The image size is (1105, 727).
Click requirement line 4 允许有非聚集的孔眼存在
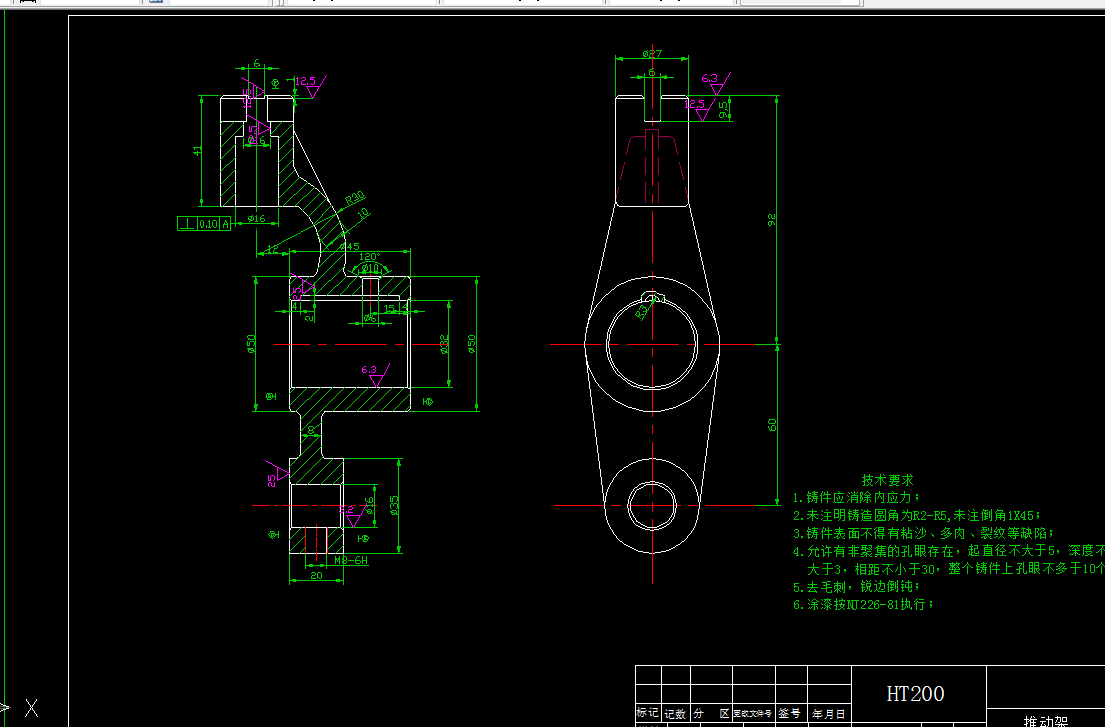pyautogui.click(x=949, y=551)
